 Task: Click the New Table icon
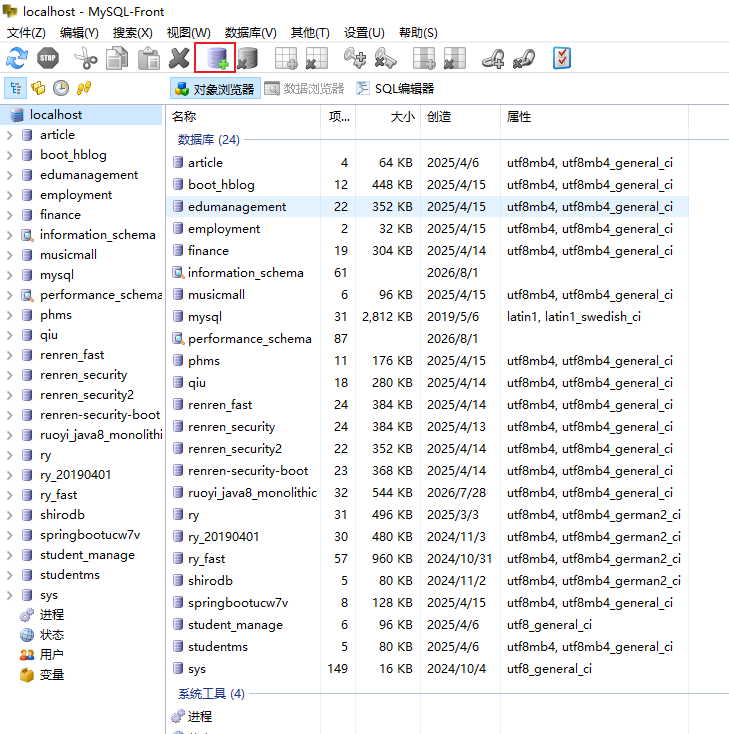(x=286, y=59)
